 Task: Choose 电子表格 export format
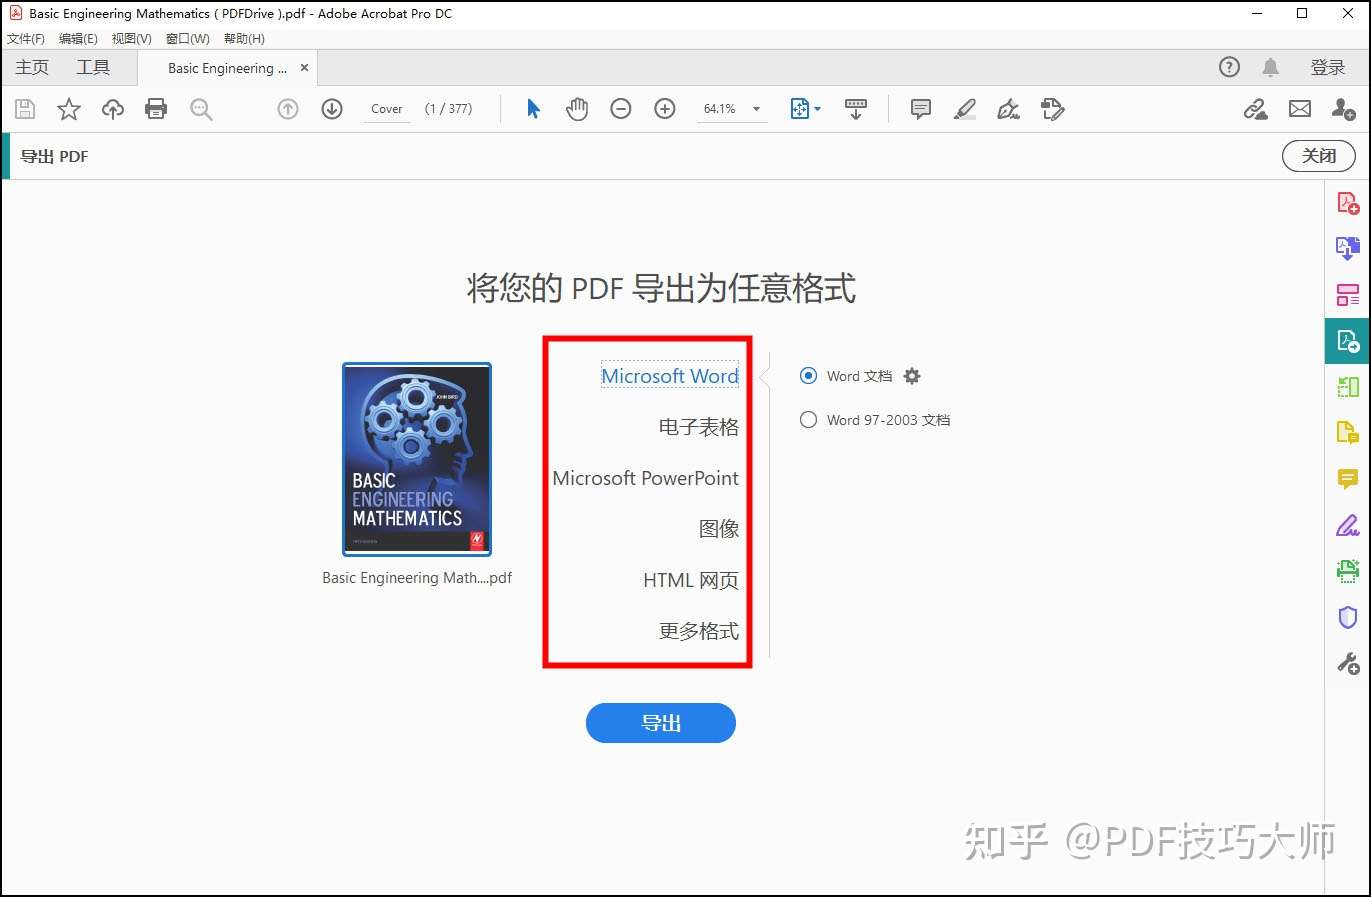click(698, 427)
